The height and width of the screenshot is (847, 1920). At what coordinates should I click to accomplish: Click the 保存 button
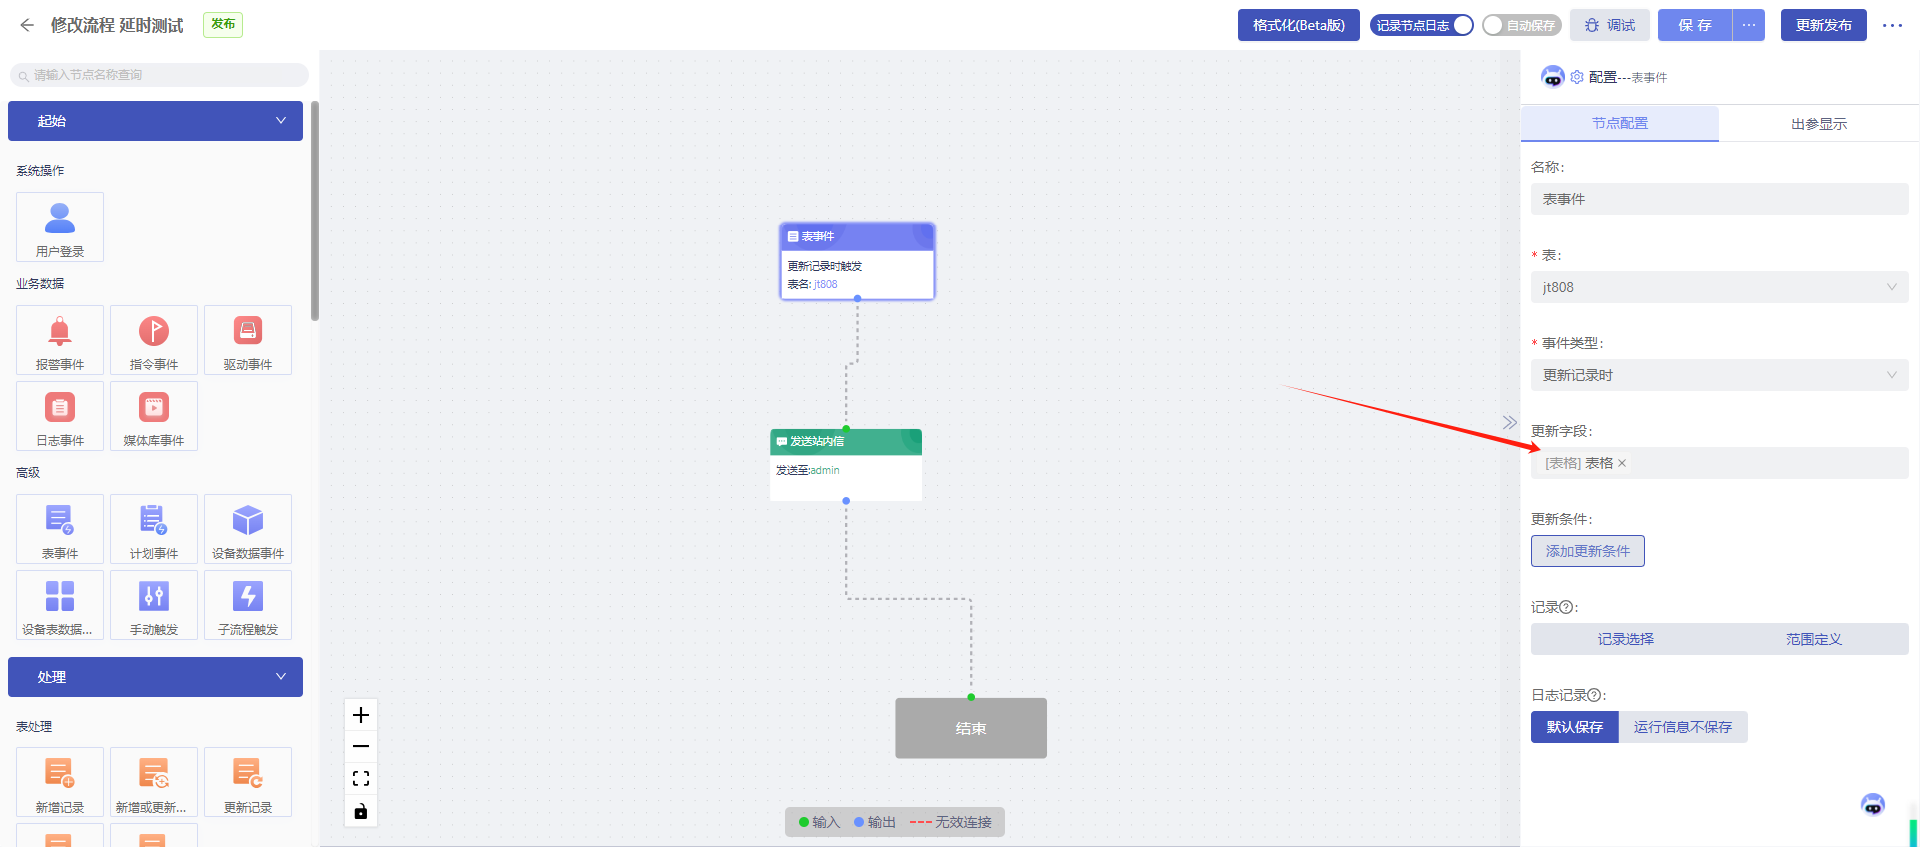[1695, 25]
